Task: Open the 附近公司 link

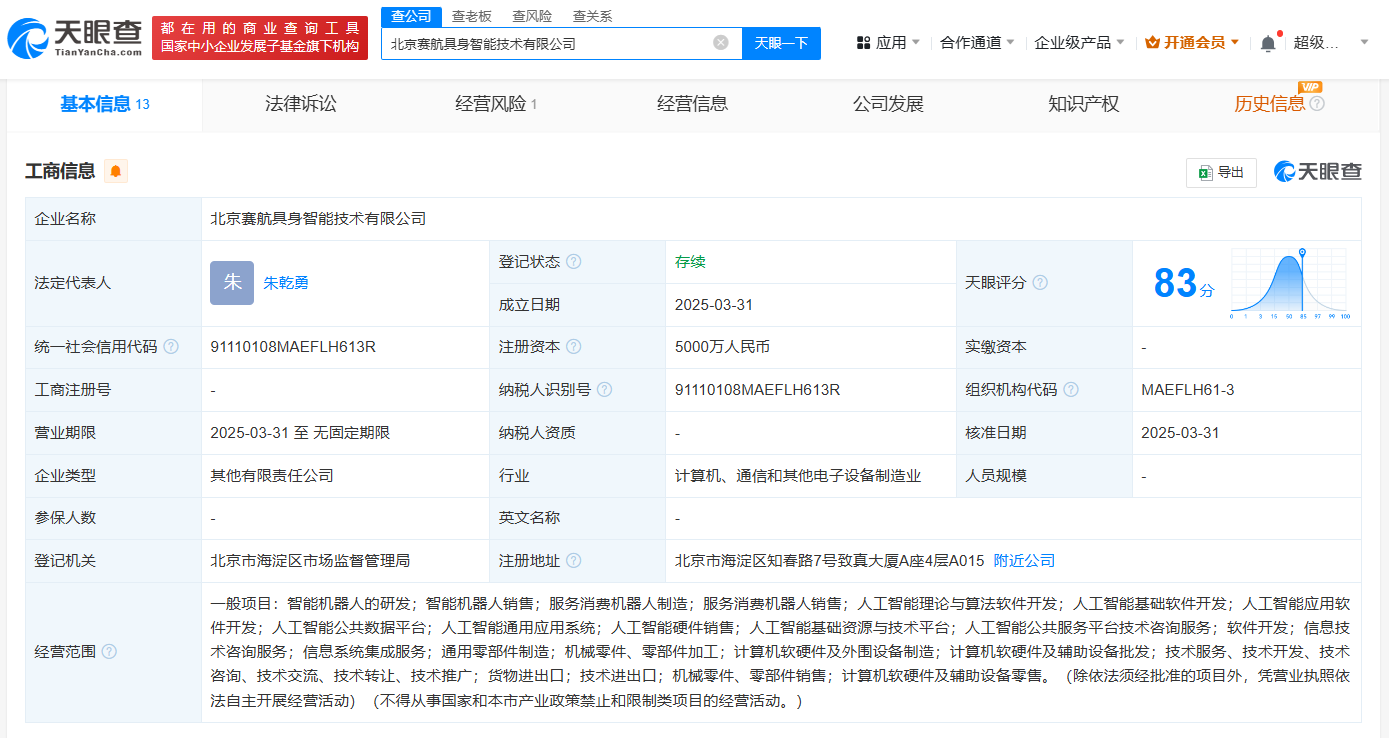Action: coord(1024,561)
